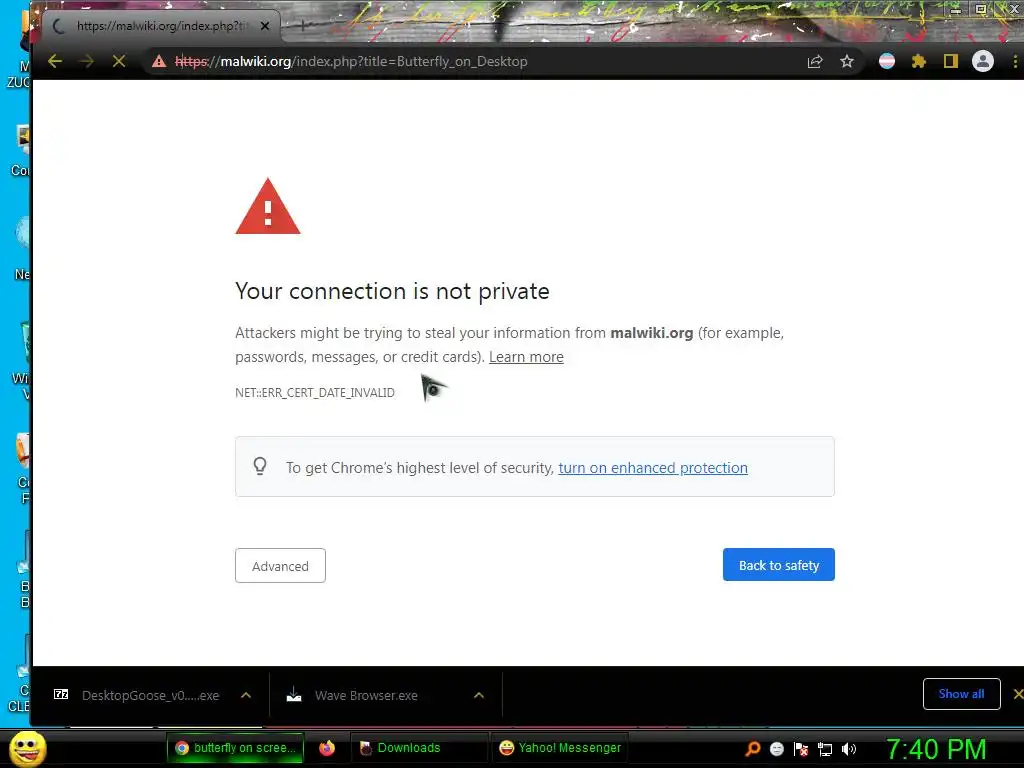Follow the Learn more link

pyautogui.click(x=526, y=357)
